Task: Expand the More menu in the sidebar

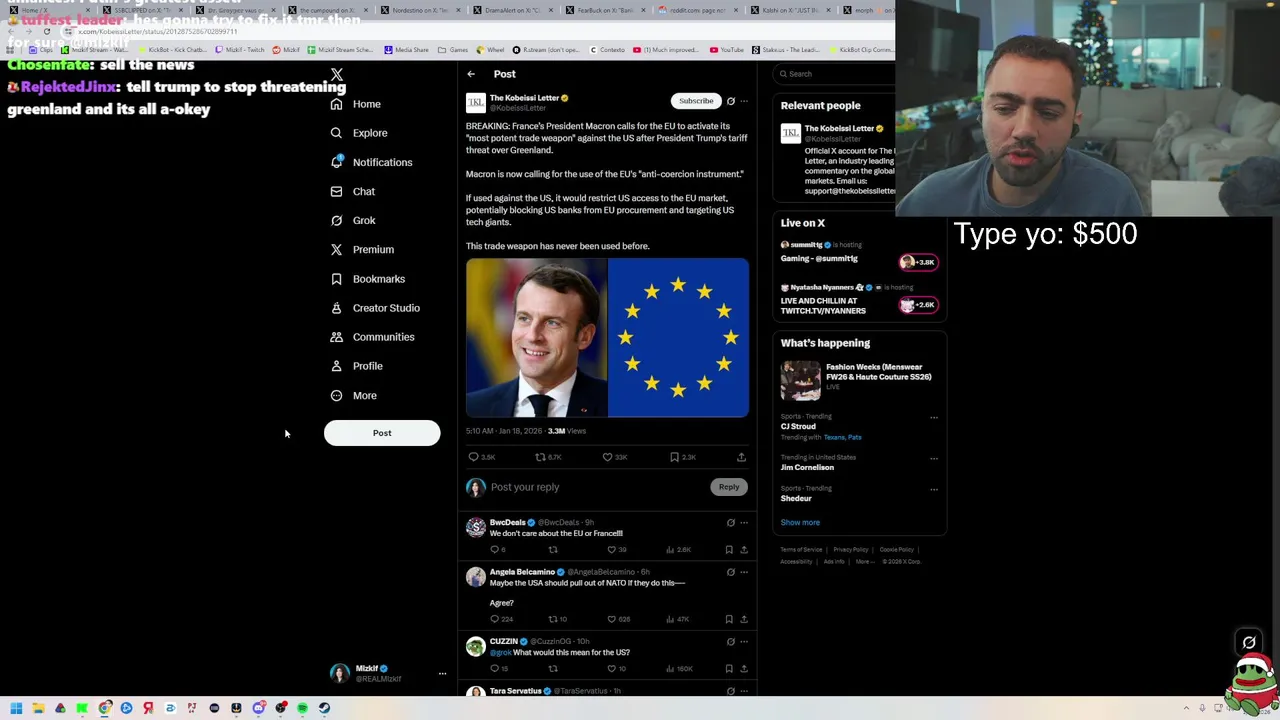Action: [353, 395]
